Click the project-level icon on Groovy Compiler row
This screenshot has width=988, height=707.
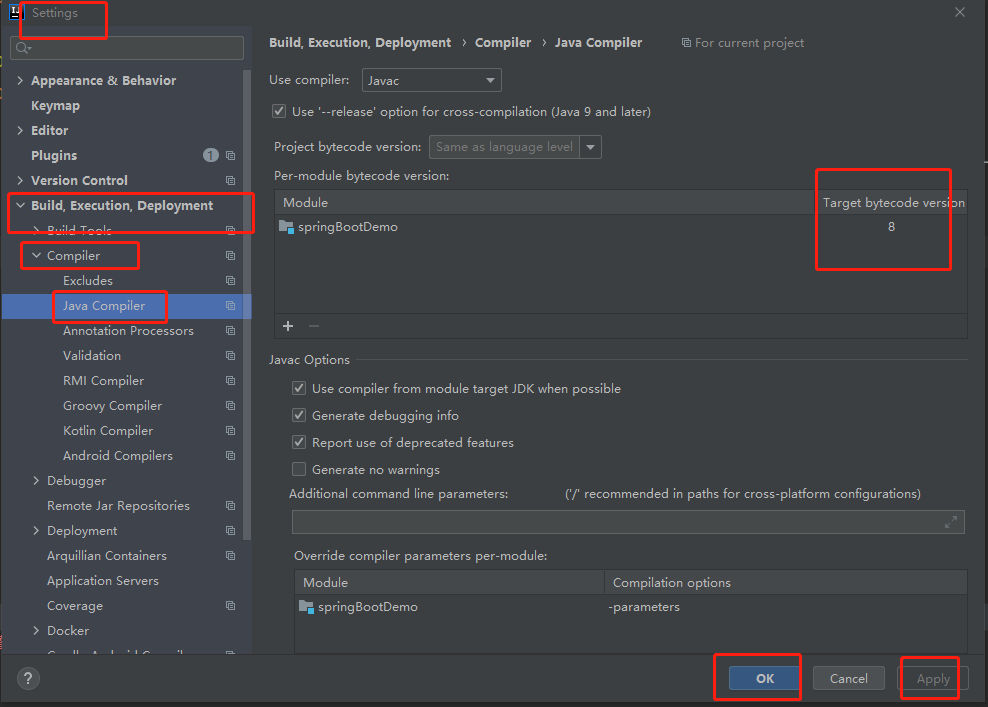coord(231,406)
